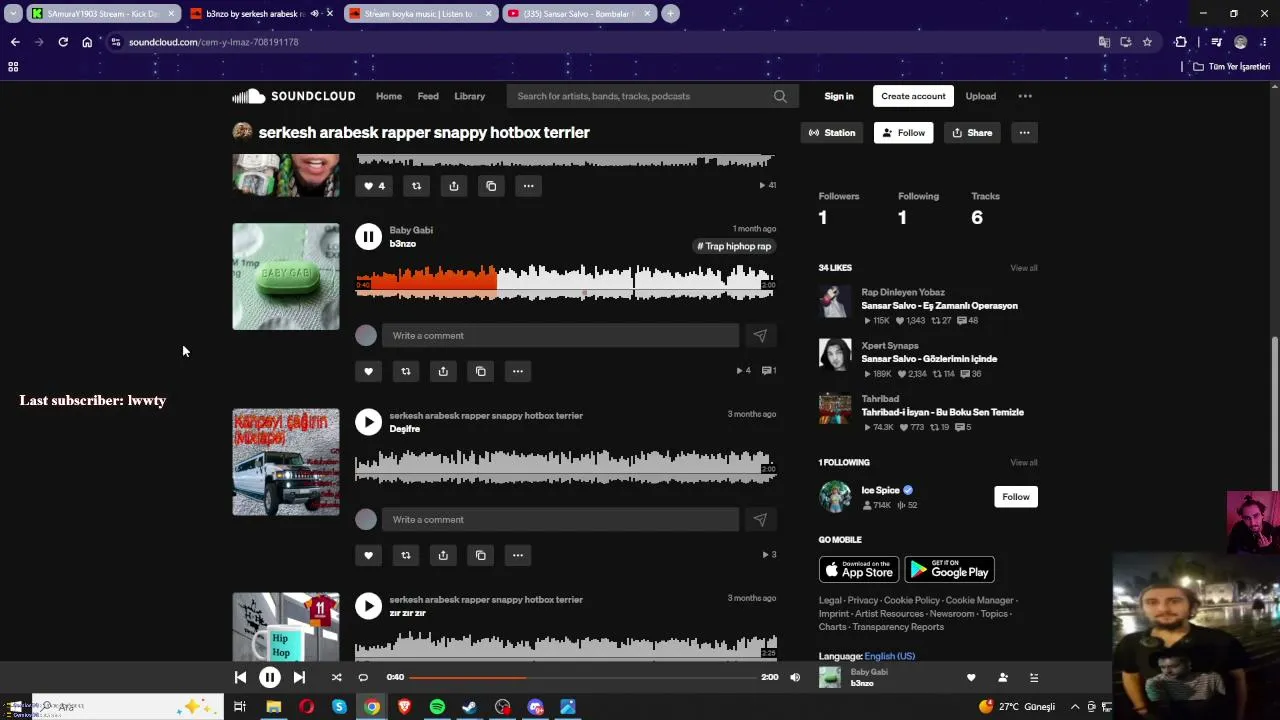The image size is (1280, 720).
Task: Copy link of the Deşifre track
Action: [480, 555]
